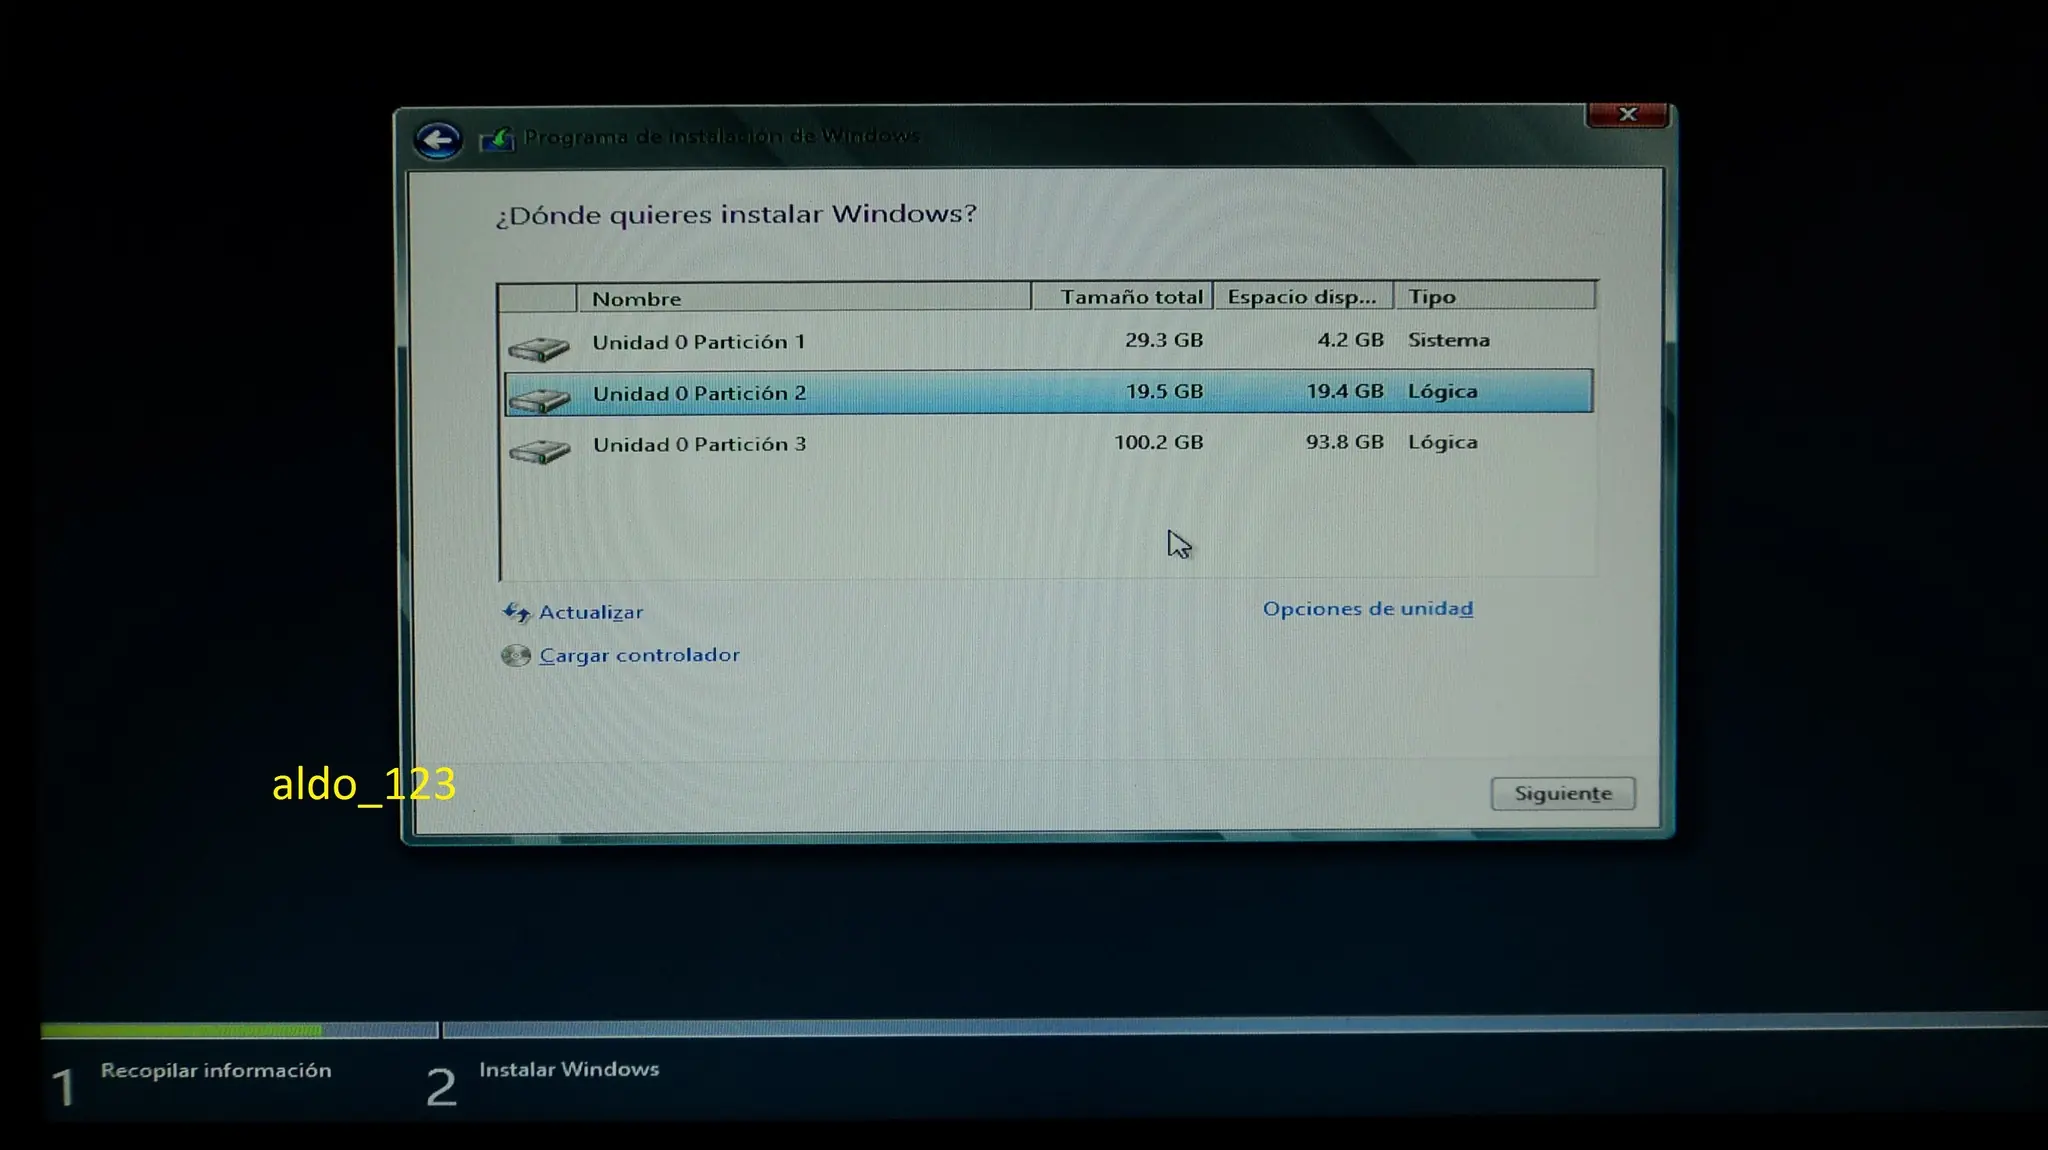The image size is (2048, 1150).
Task: Click the green installation progress bar
Action: (x=182, y=1029)
